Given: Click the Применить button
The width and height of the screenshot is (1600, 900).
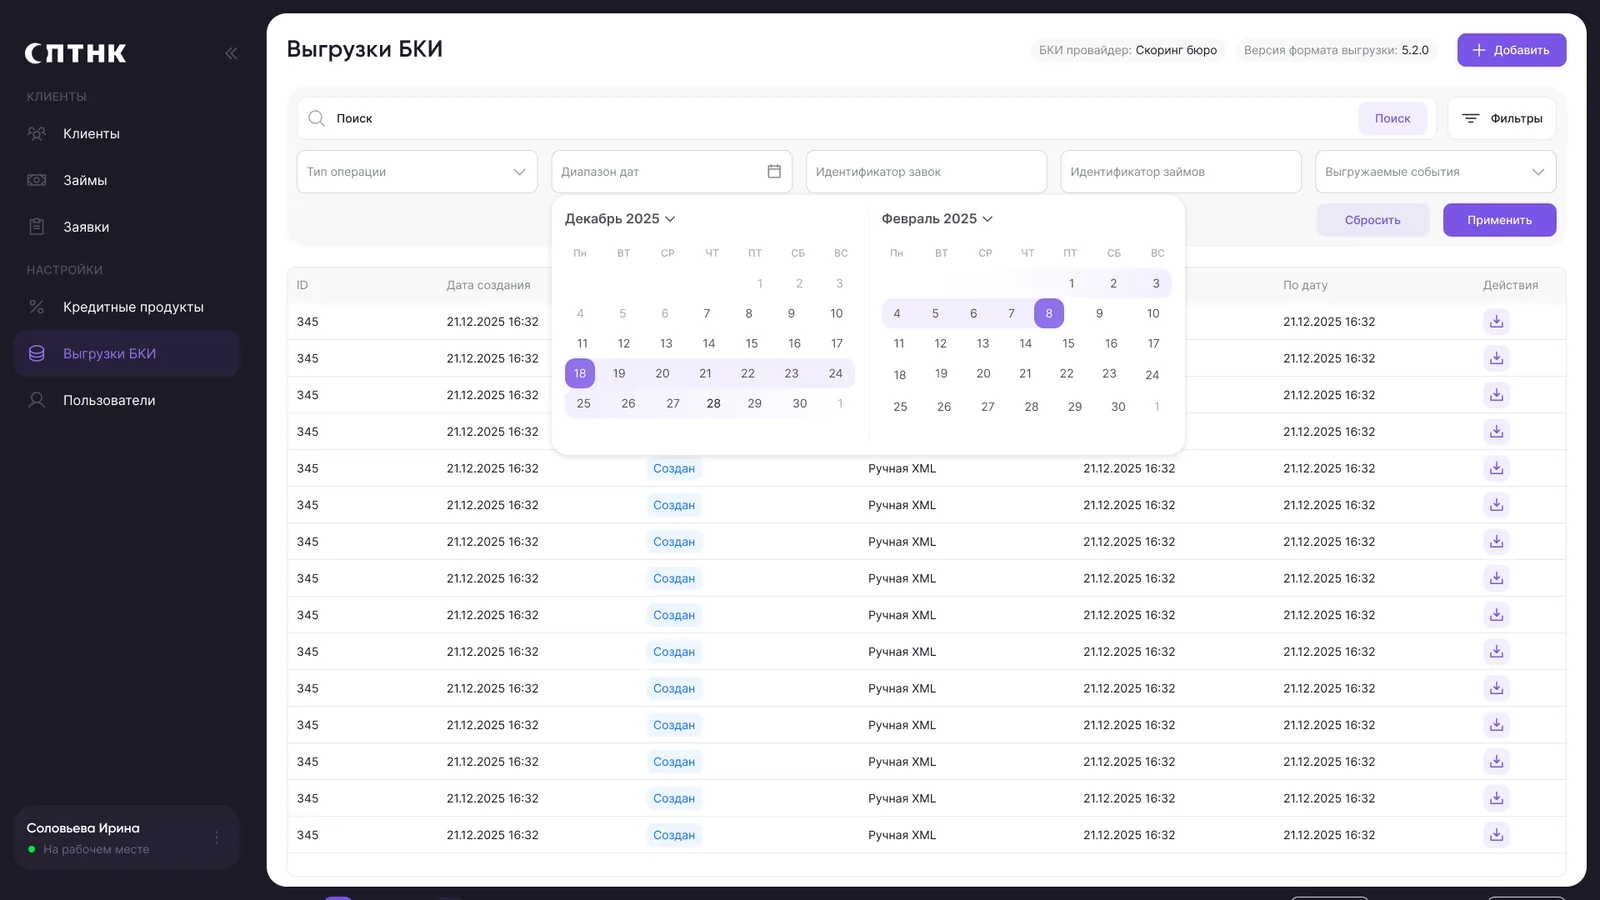Looking at the screenshot, I should coord(1499,220).
